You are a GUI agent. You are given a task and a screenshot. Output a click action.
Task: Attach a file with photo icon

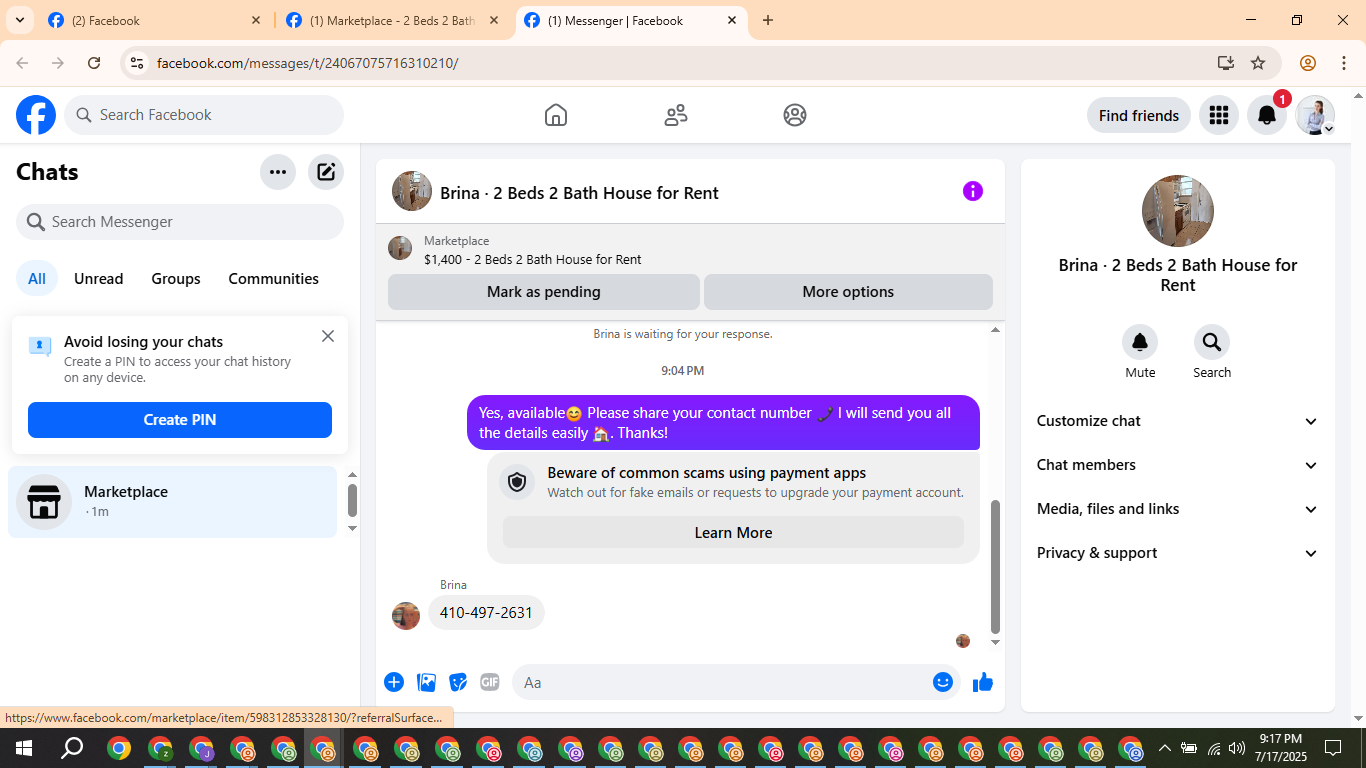427,682
